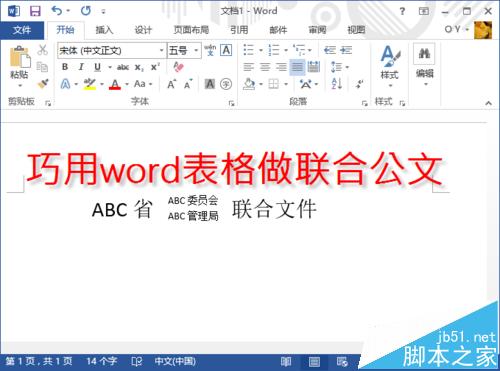500x371 pixels.
Task: Apply red font color
Action: [115, 84]
